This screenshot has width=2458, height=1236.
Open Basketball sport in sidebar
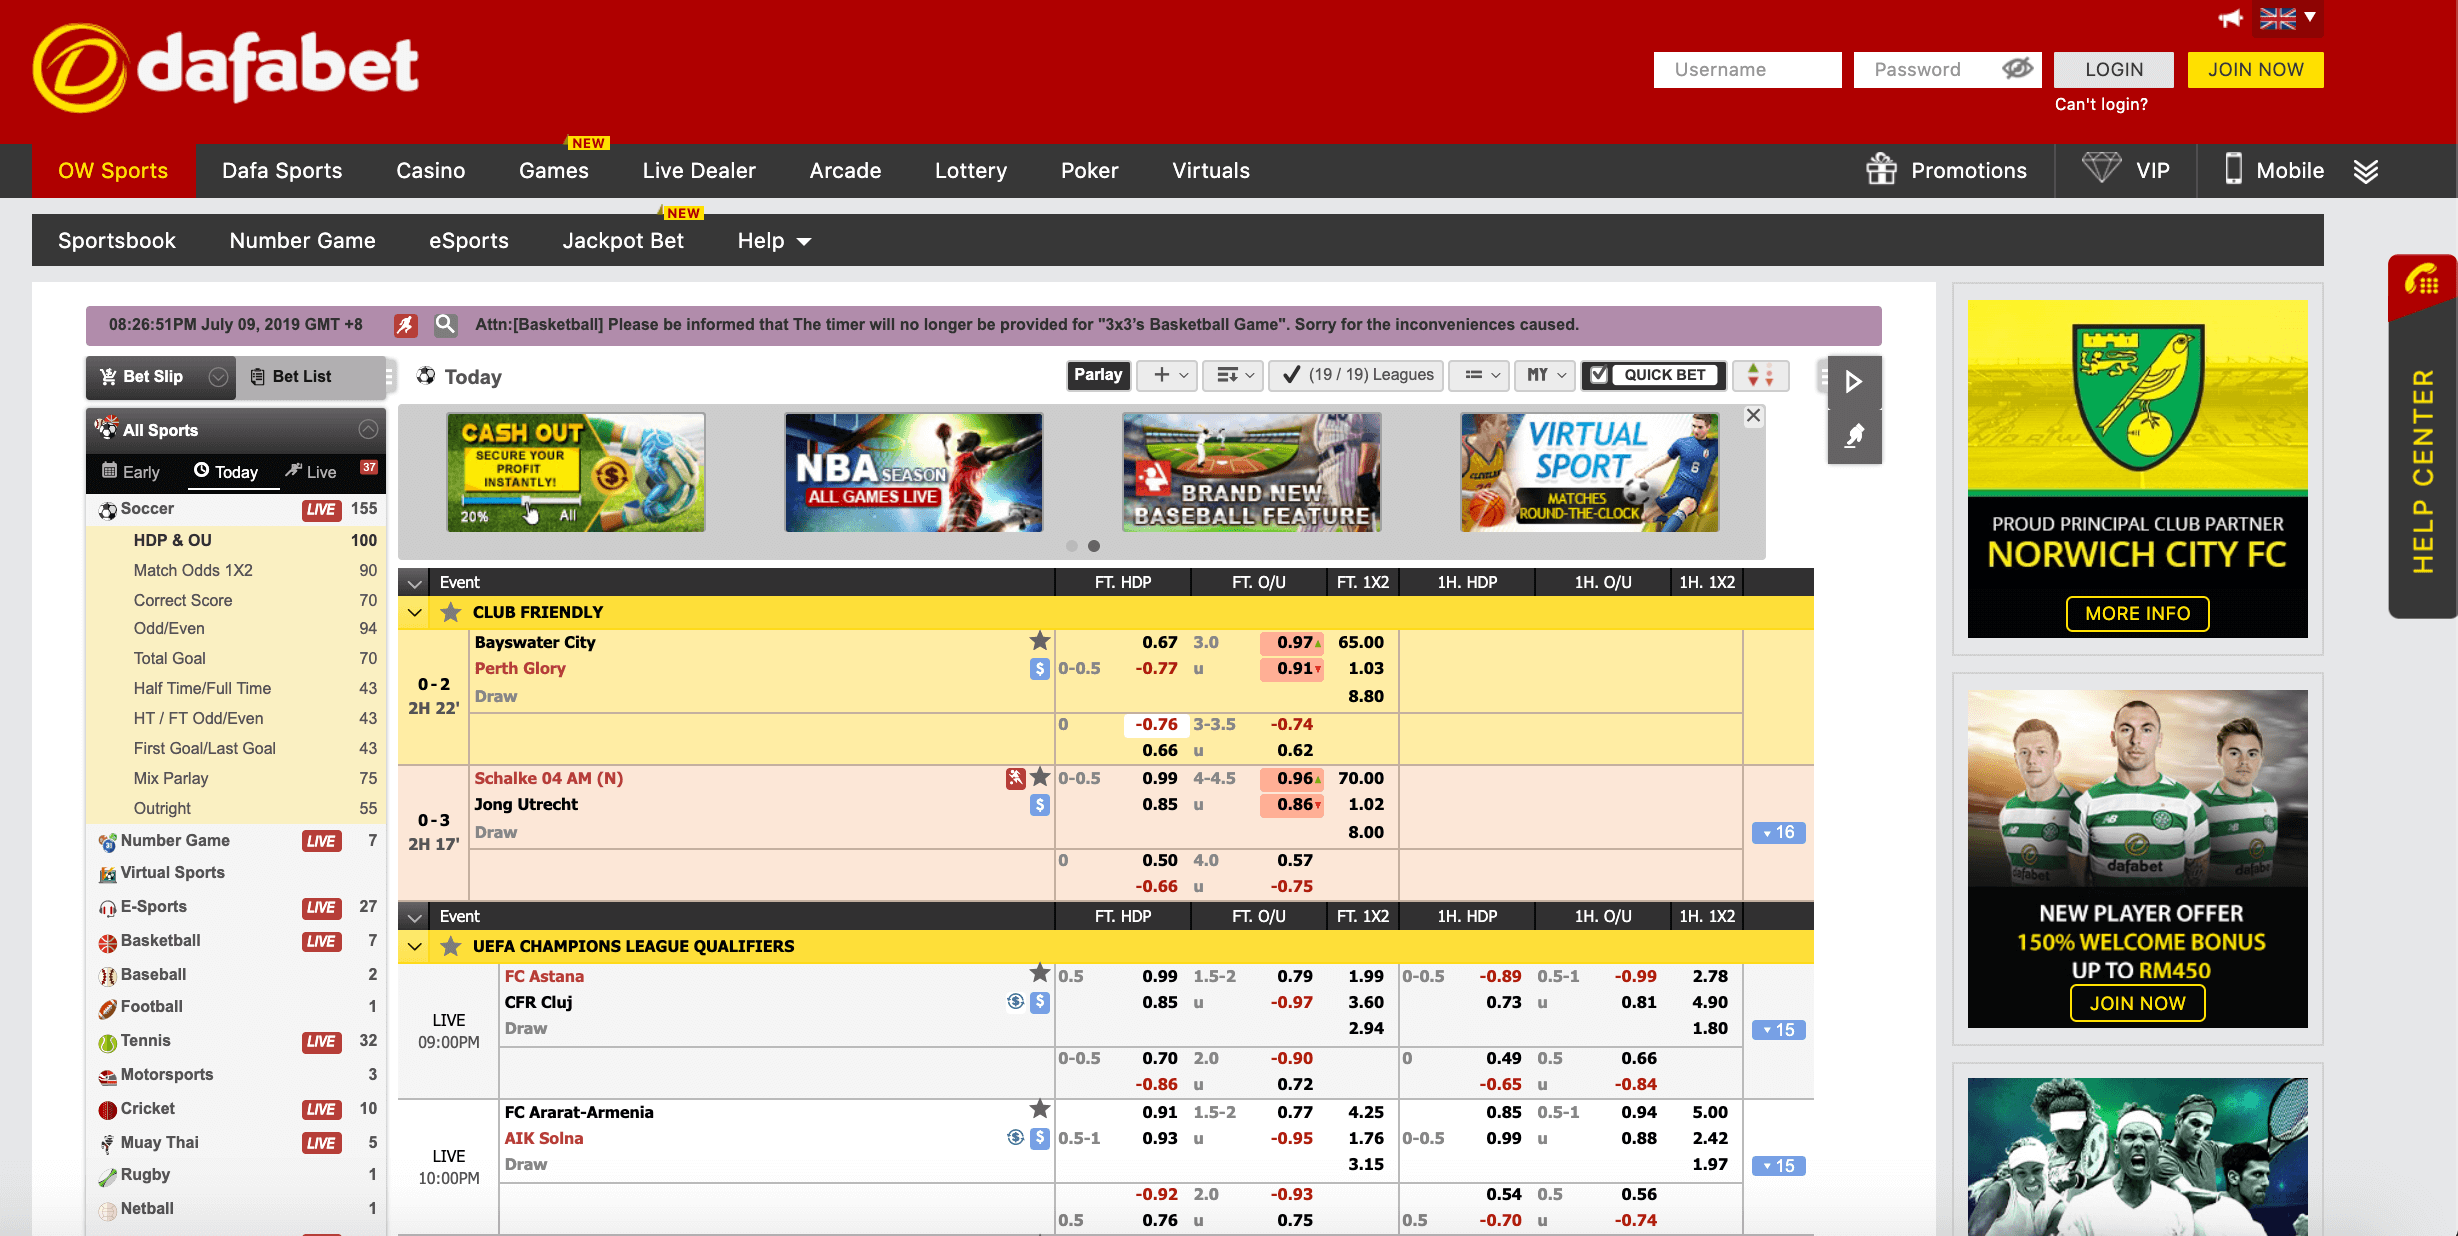(160, 941)
